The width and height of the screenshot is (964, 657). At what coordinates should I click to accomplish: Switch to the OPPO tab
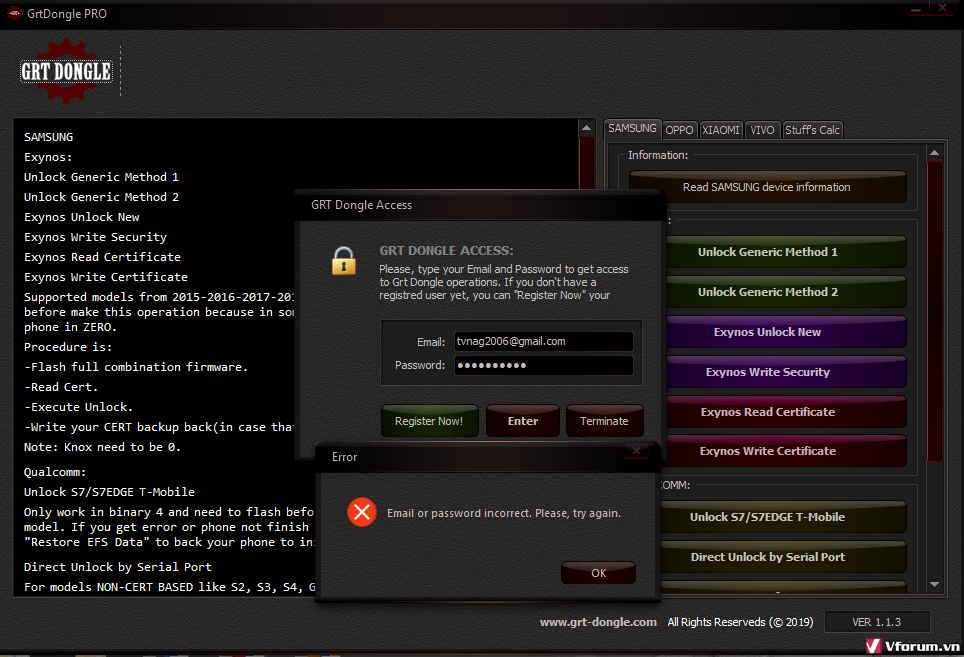click(x=679, y=130)
